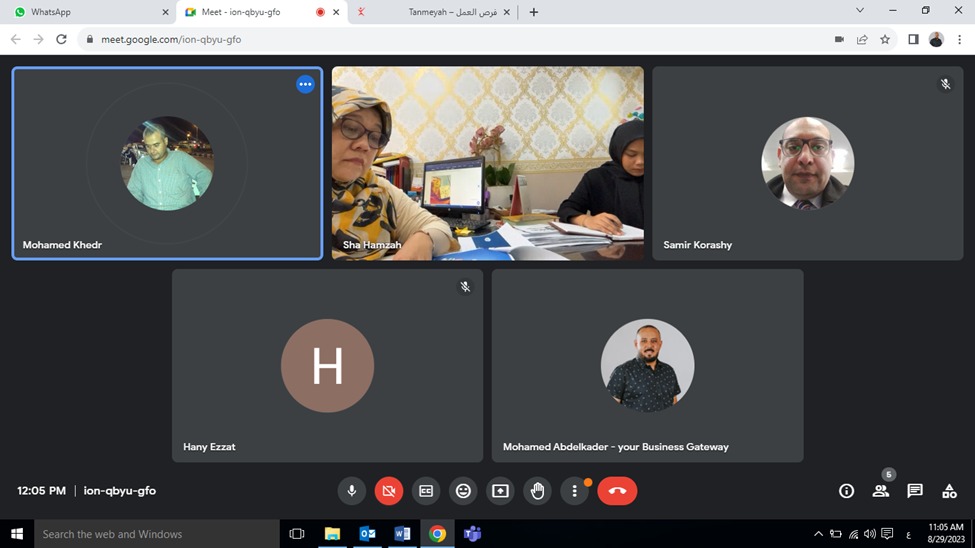This screenshot has width=975, height=548.
Task: Close the Meet tab
Action: pos(336,12)
